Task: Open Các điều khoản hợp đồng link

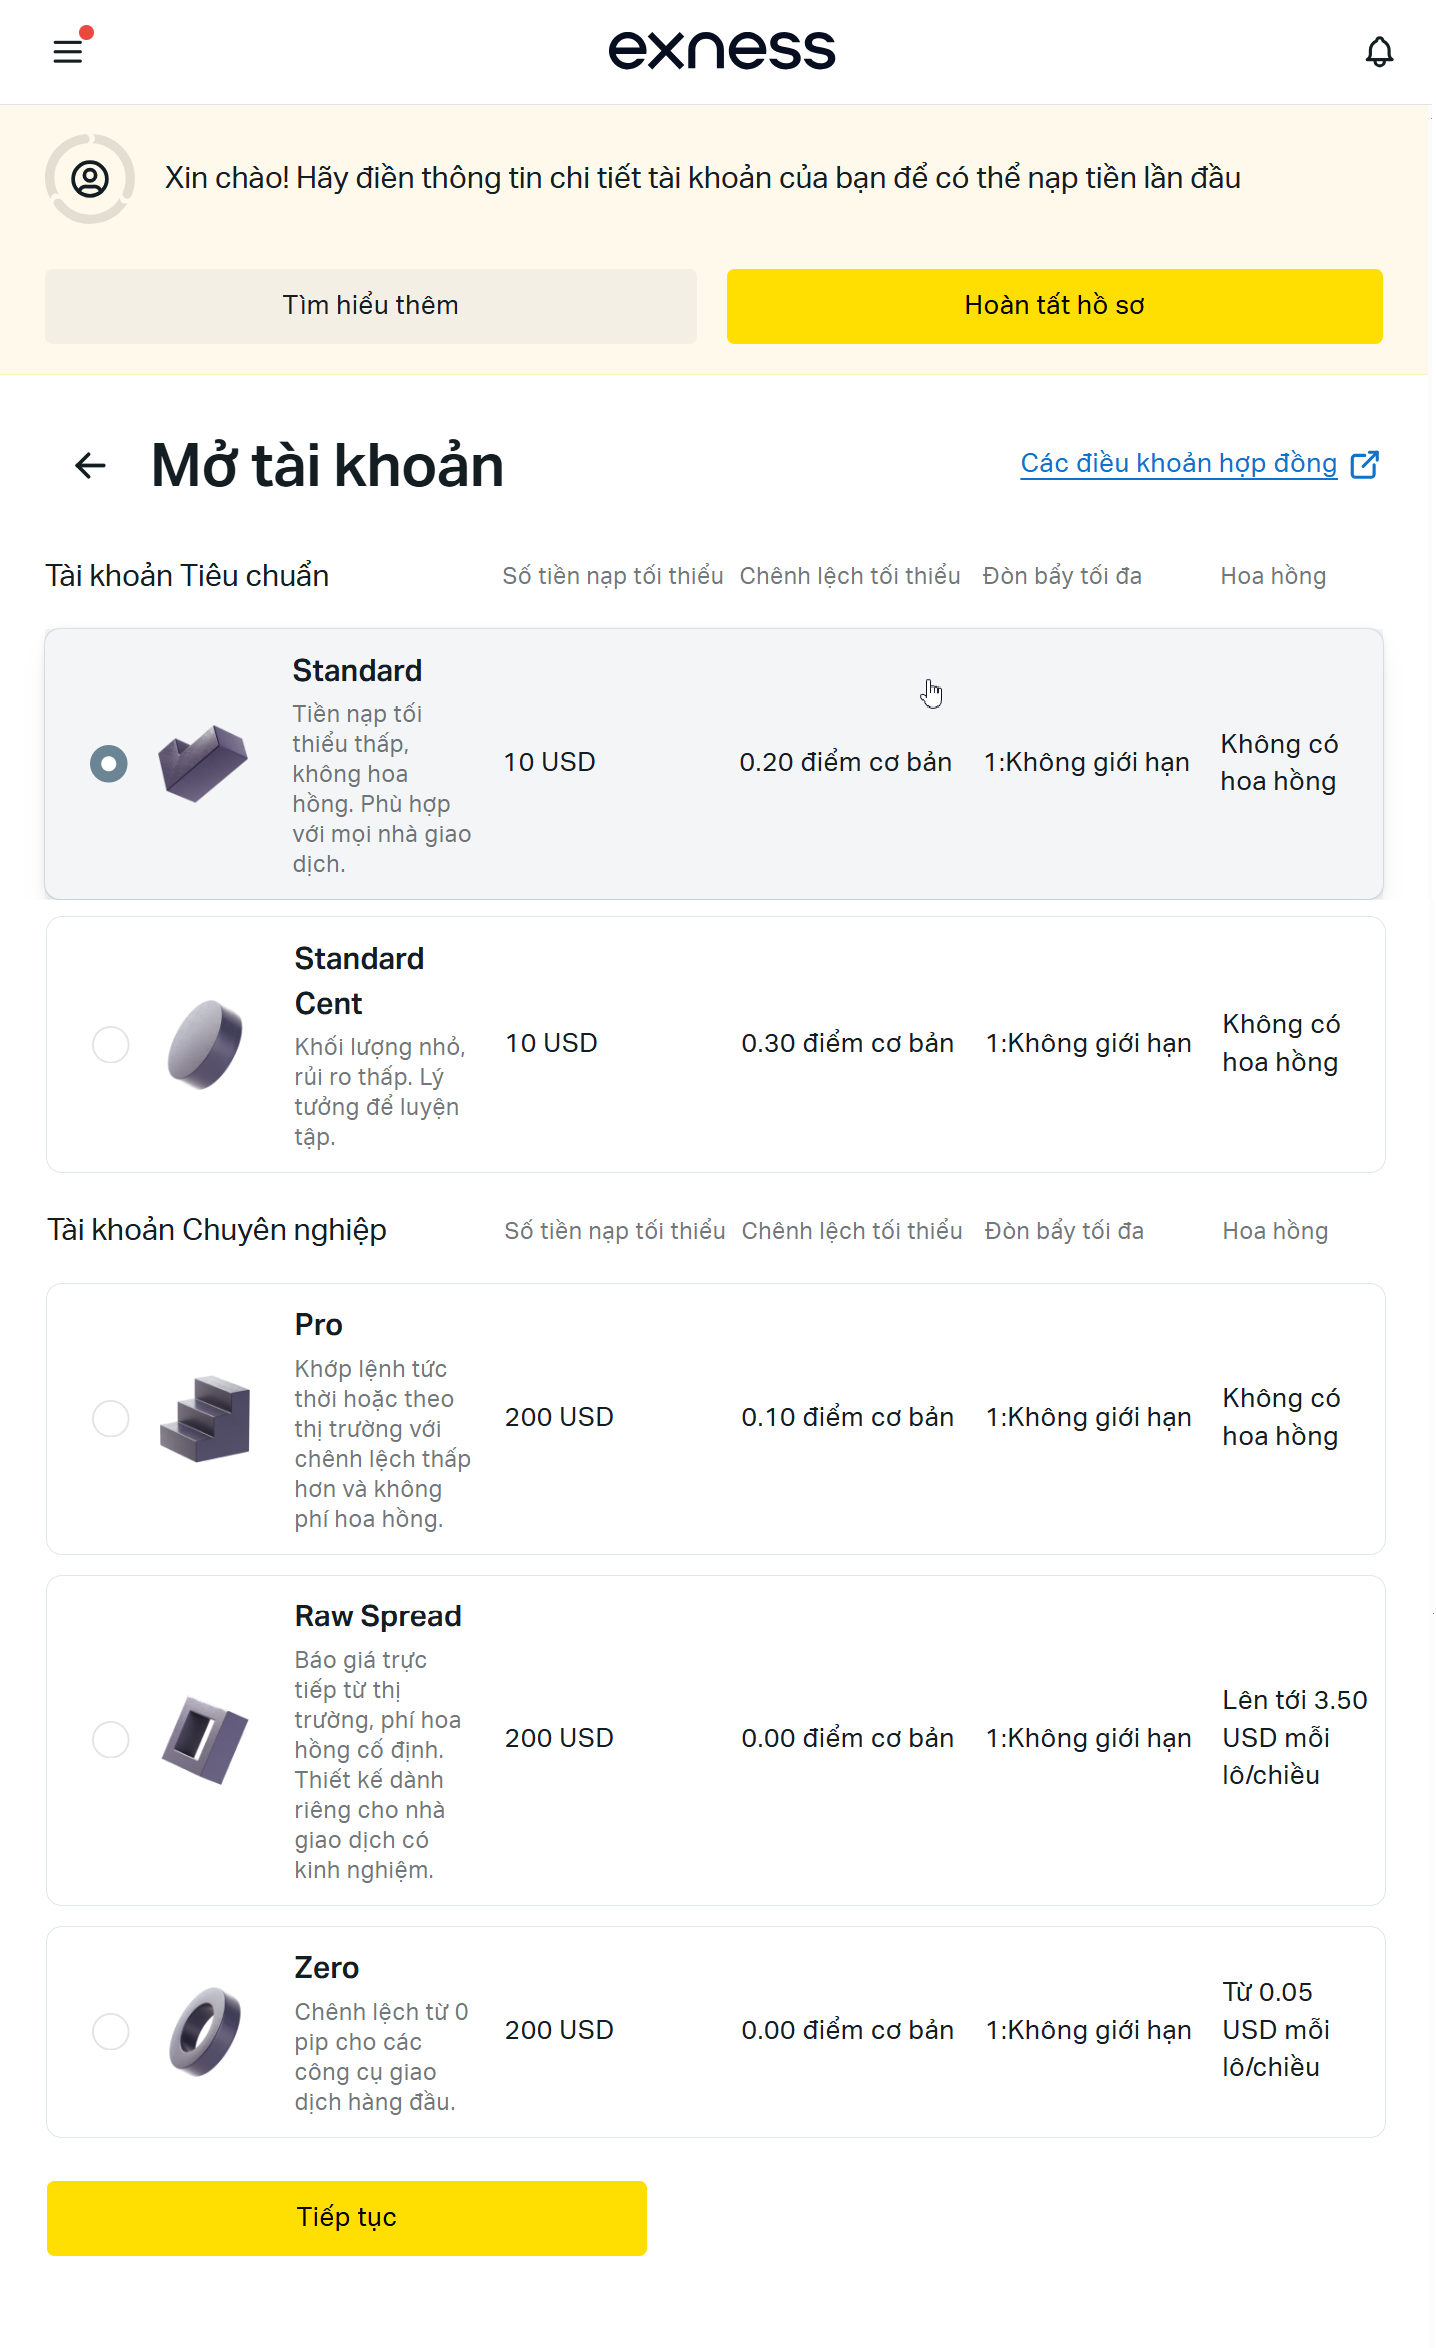Action: click(1178, 464)
